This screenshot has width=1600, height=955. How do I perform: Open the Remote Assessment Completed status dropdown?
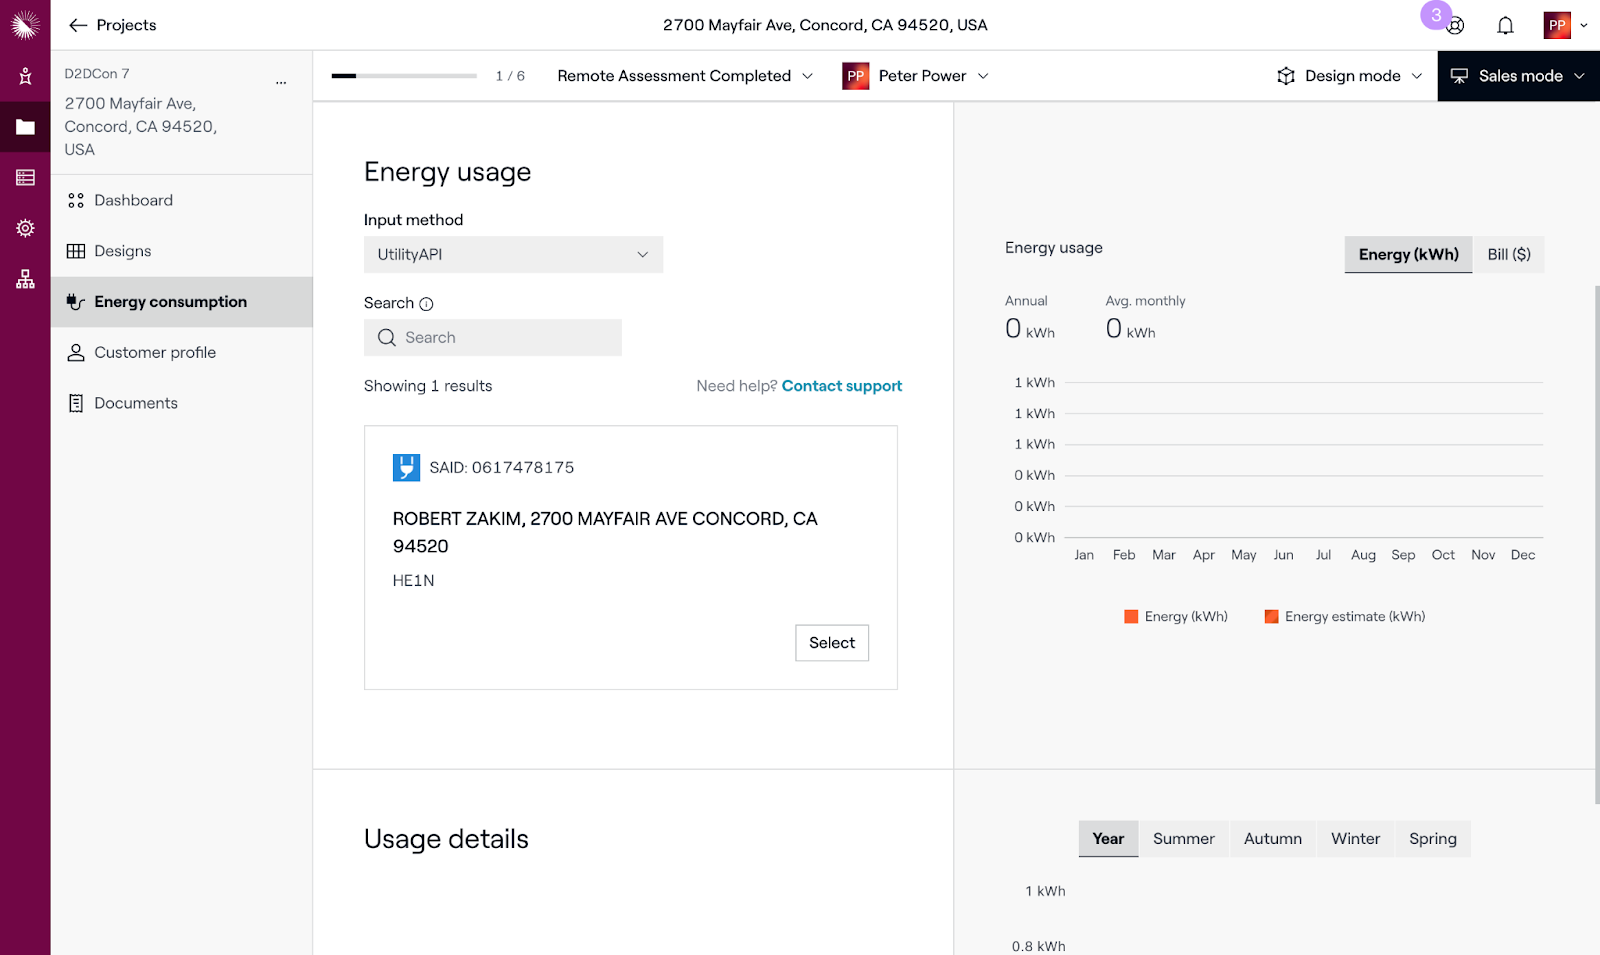pyautogui.click(x=685, y=76)
